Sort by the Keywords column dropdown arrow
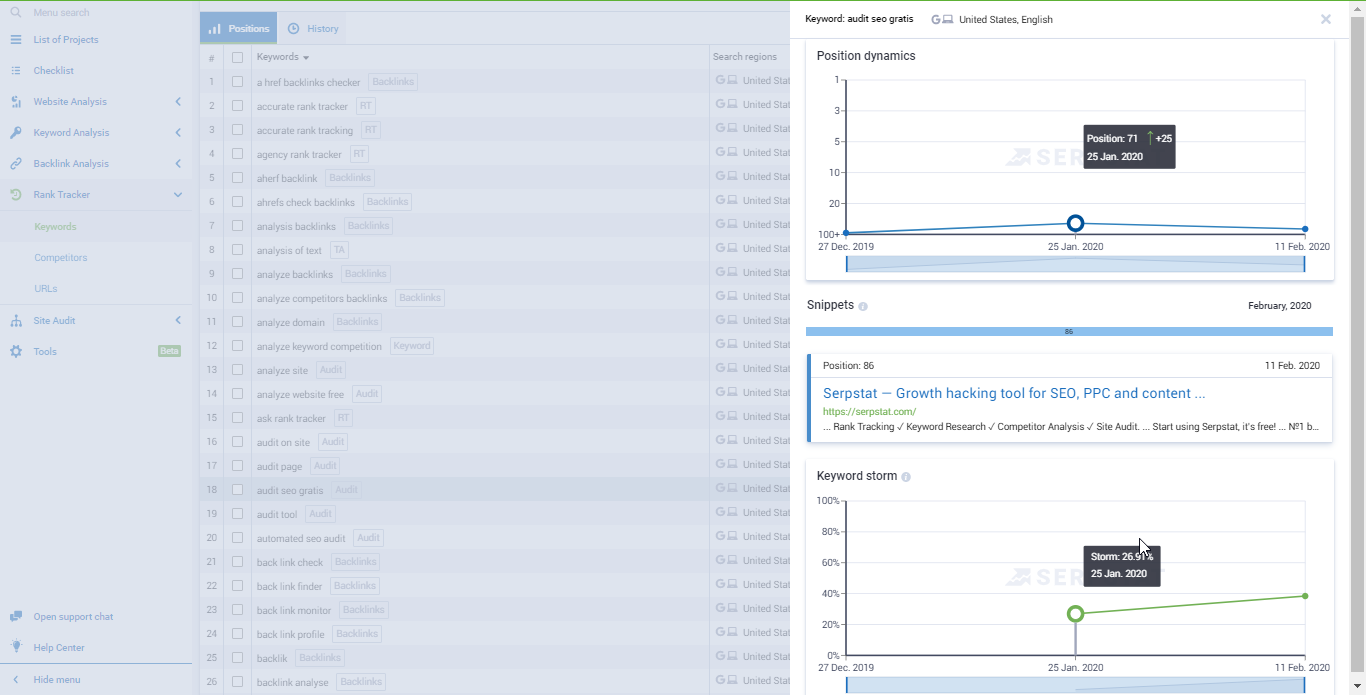 coord(306,58)
